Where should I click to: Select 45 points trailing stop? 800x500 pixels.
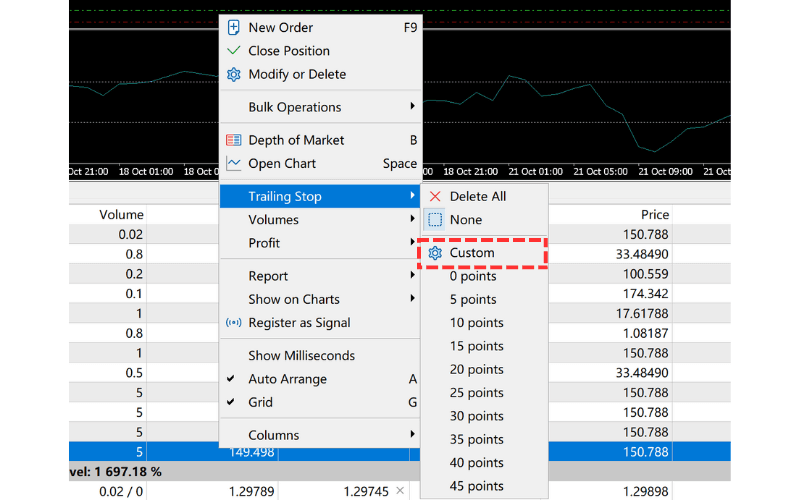[x=476, y=486]
